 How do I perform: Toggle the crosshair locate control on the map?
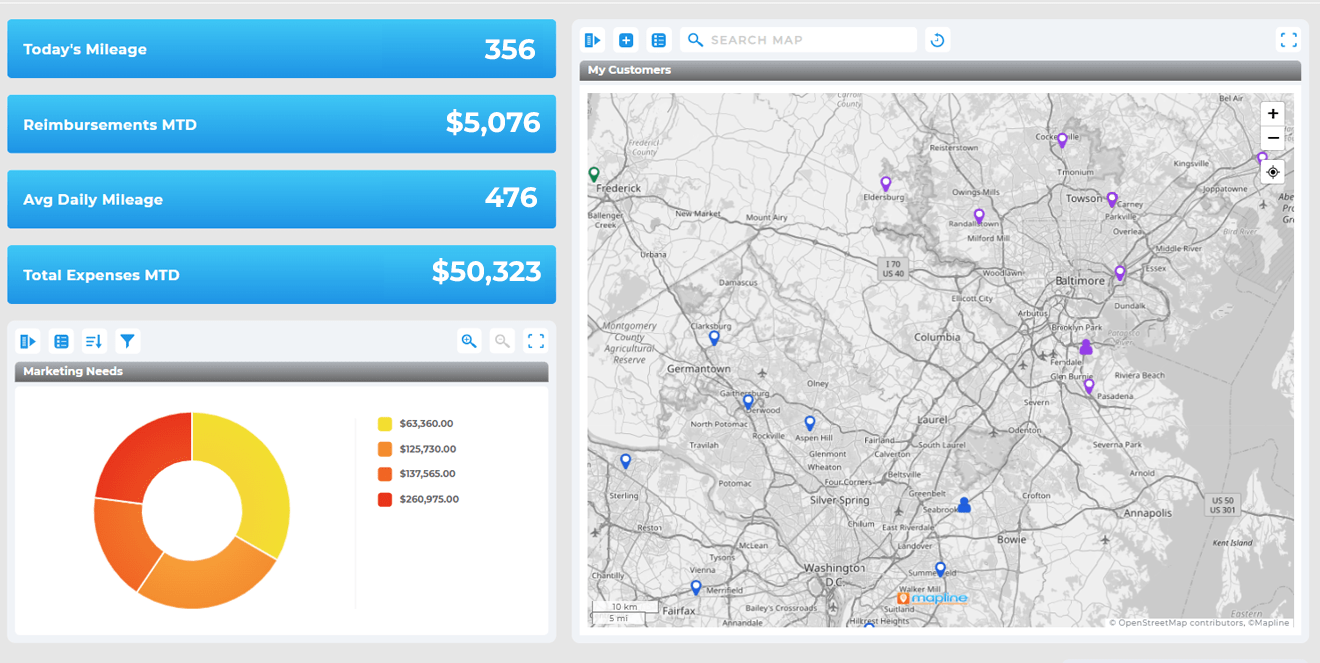[x=1272, y=171]
